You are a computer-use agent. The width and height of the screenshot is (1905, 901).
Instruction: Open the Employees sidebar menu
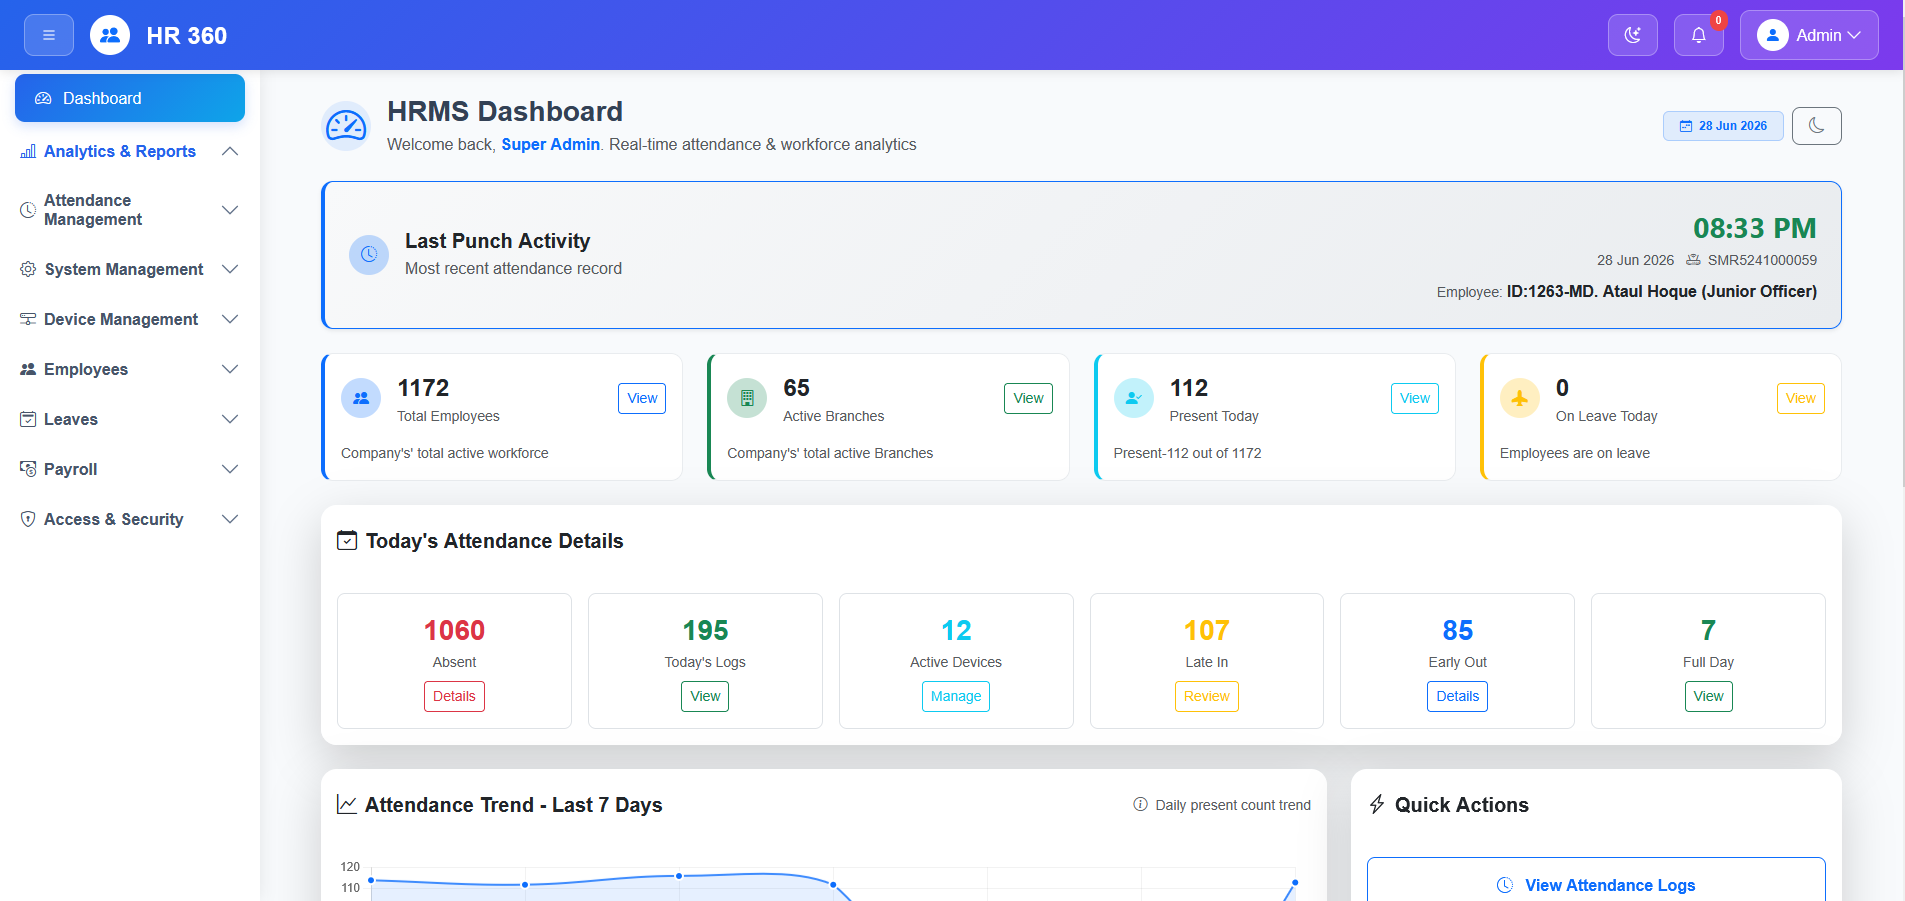[130, 369]
